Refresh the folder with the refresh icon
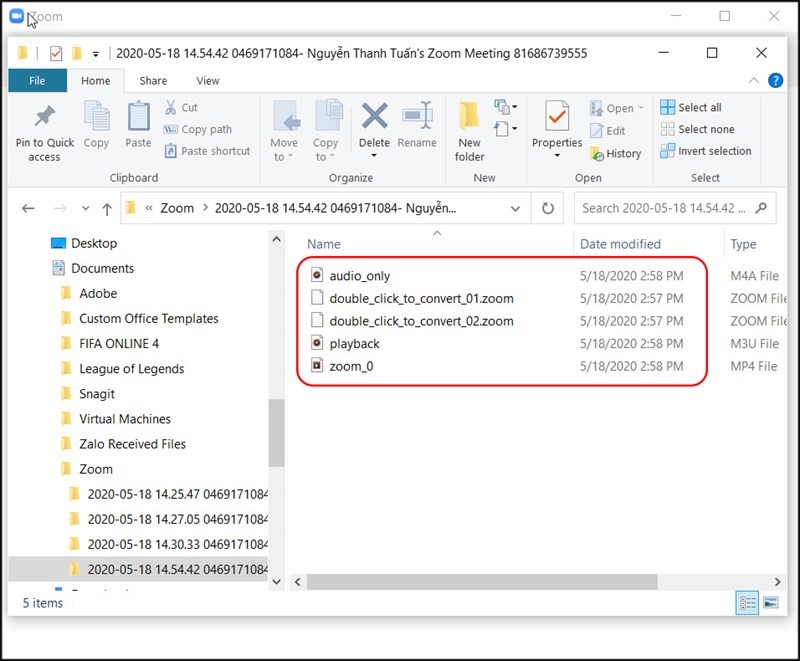This screenshot has height=661, width=800. pyautogui.click(x=548, y=208)
